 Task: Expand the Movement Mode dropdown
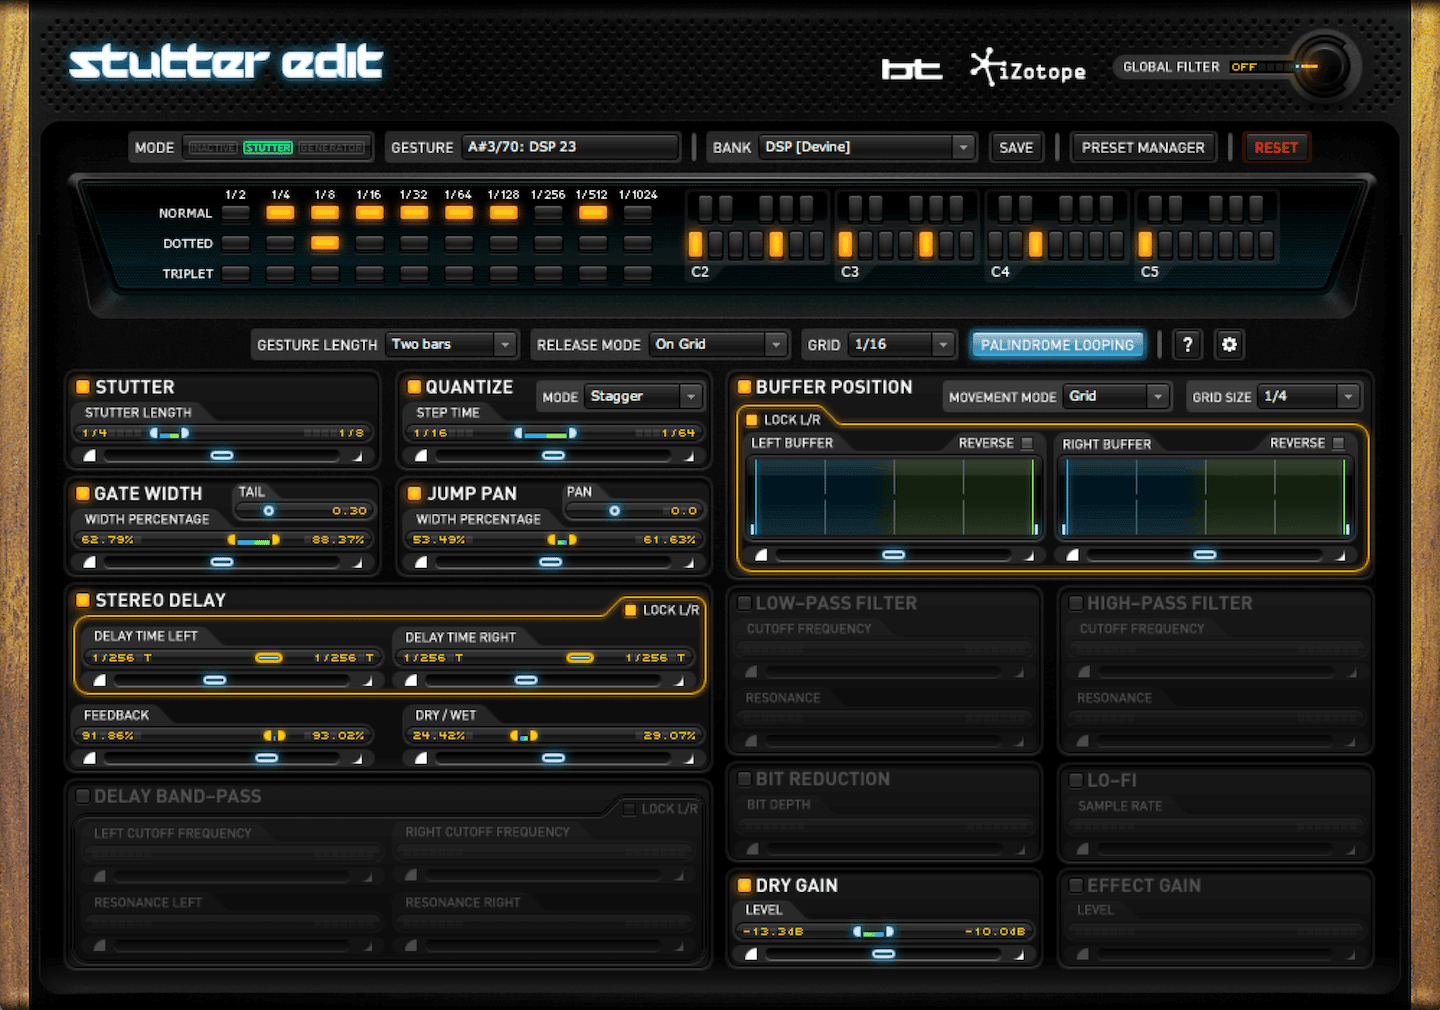[1116, 397]
